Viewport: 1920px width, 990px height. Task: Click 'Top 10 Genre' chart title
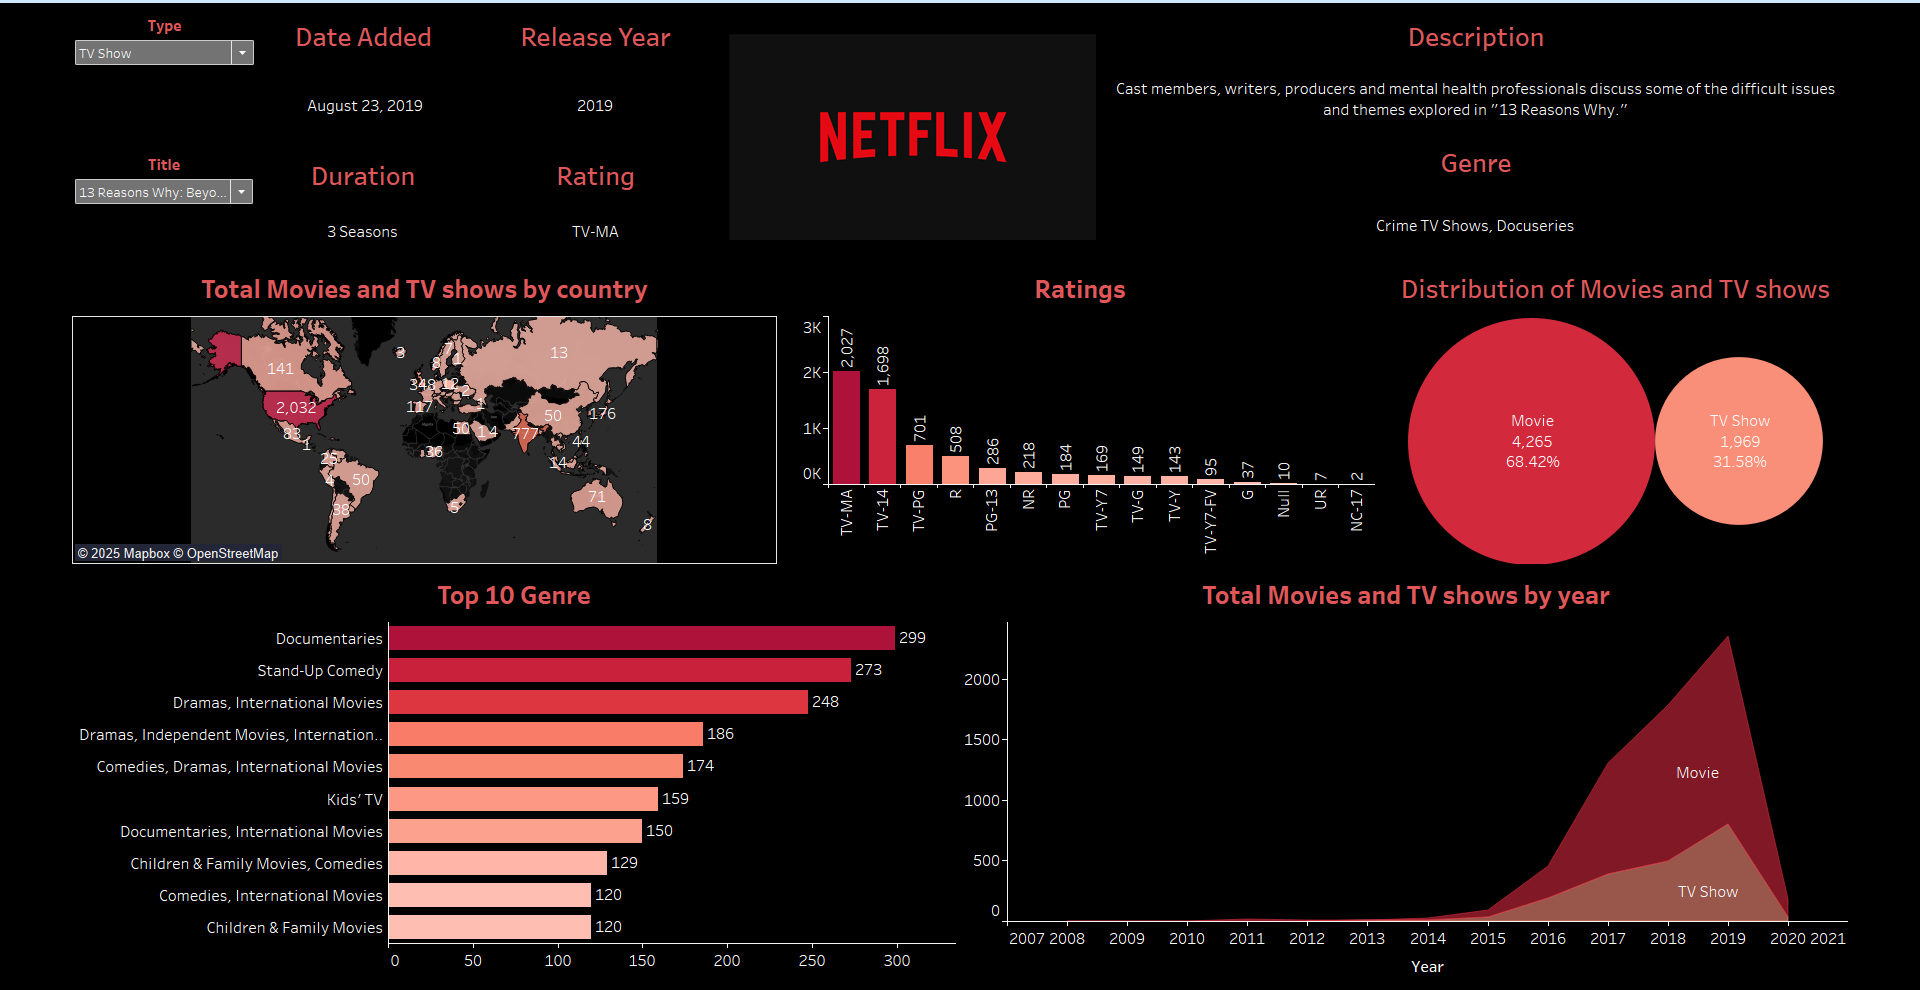(x=514, y=596)
